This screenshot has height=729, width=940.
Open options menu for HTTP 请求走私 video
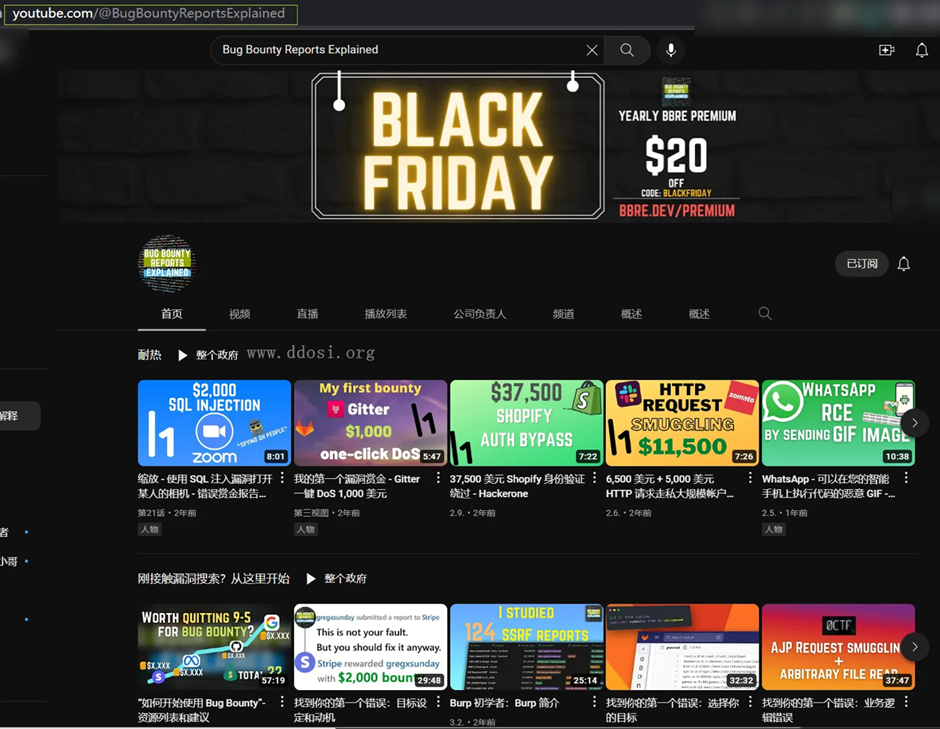coord(750,478)
